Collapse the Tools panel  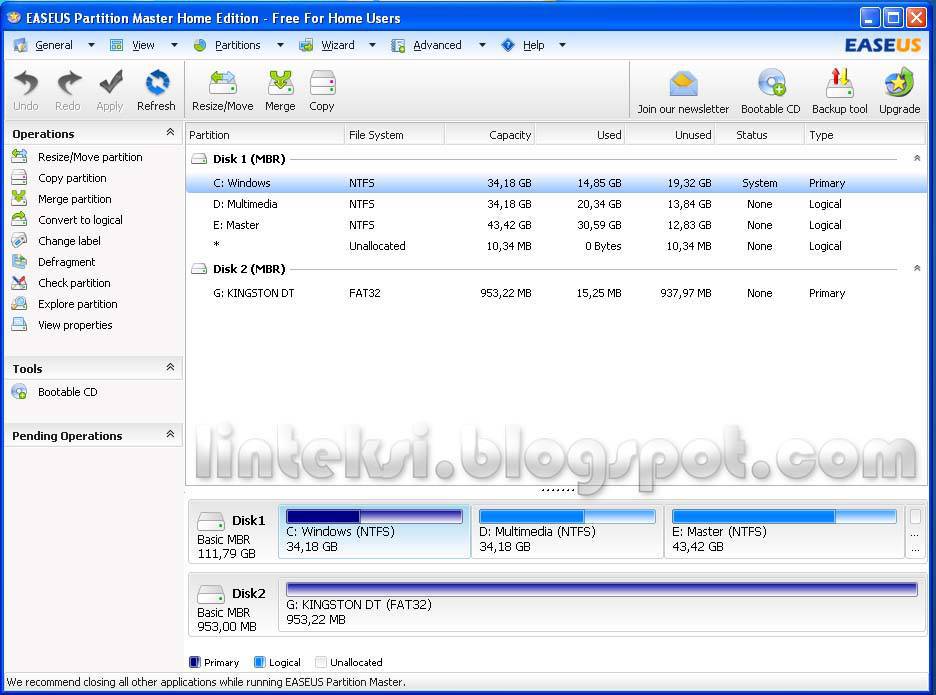(170, 367)
